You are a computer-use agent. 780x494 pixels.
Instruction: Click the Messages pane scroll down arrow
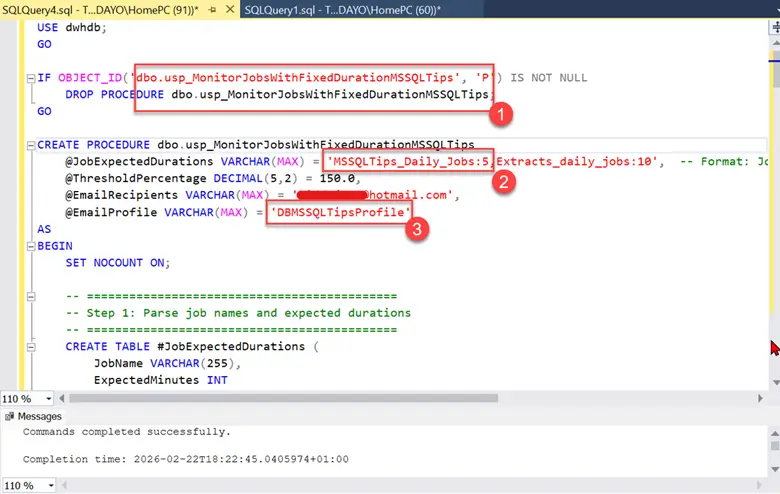775,469
